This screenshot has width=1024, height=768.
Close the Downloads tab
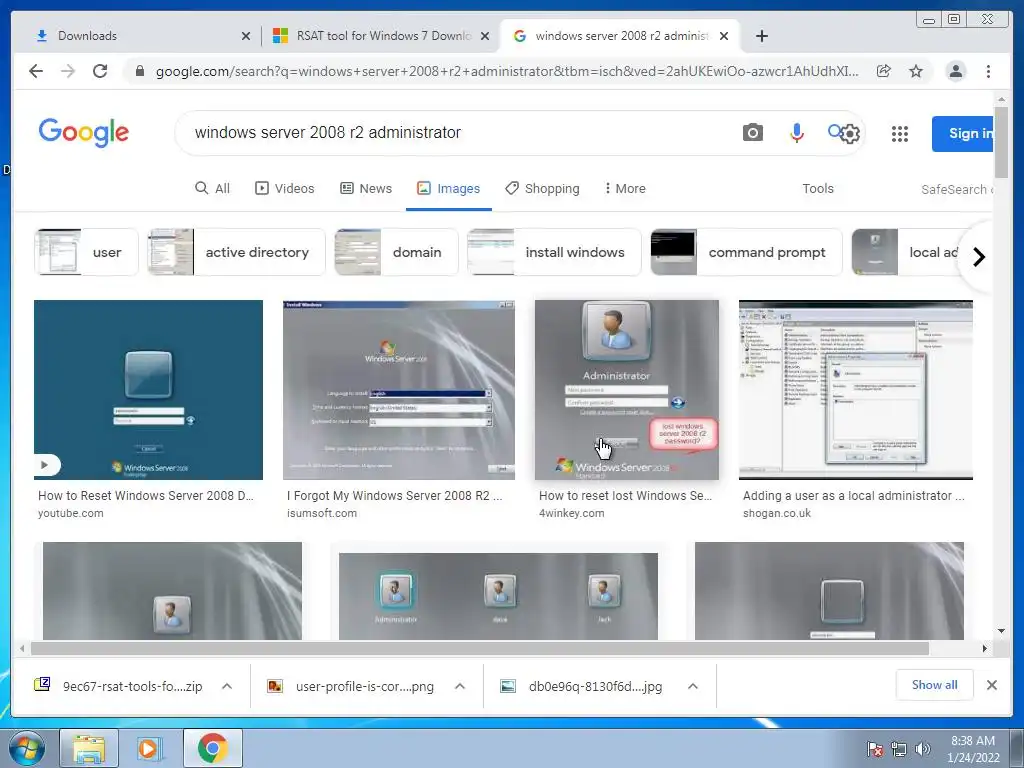pyautogui.click(x=246, y=36)
